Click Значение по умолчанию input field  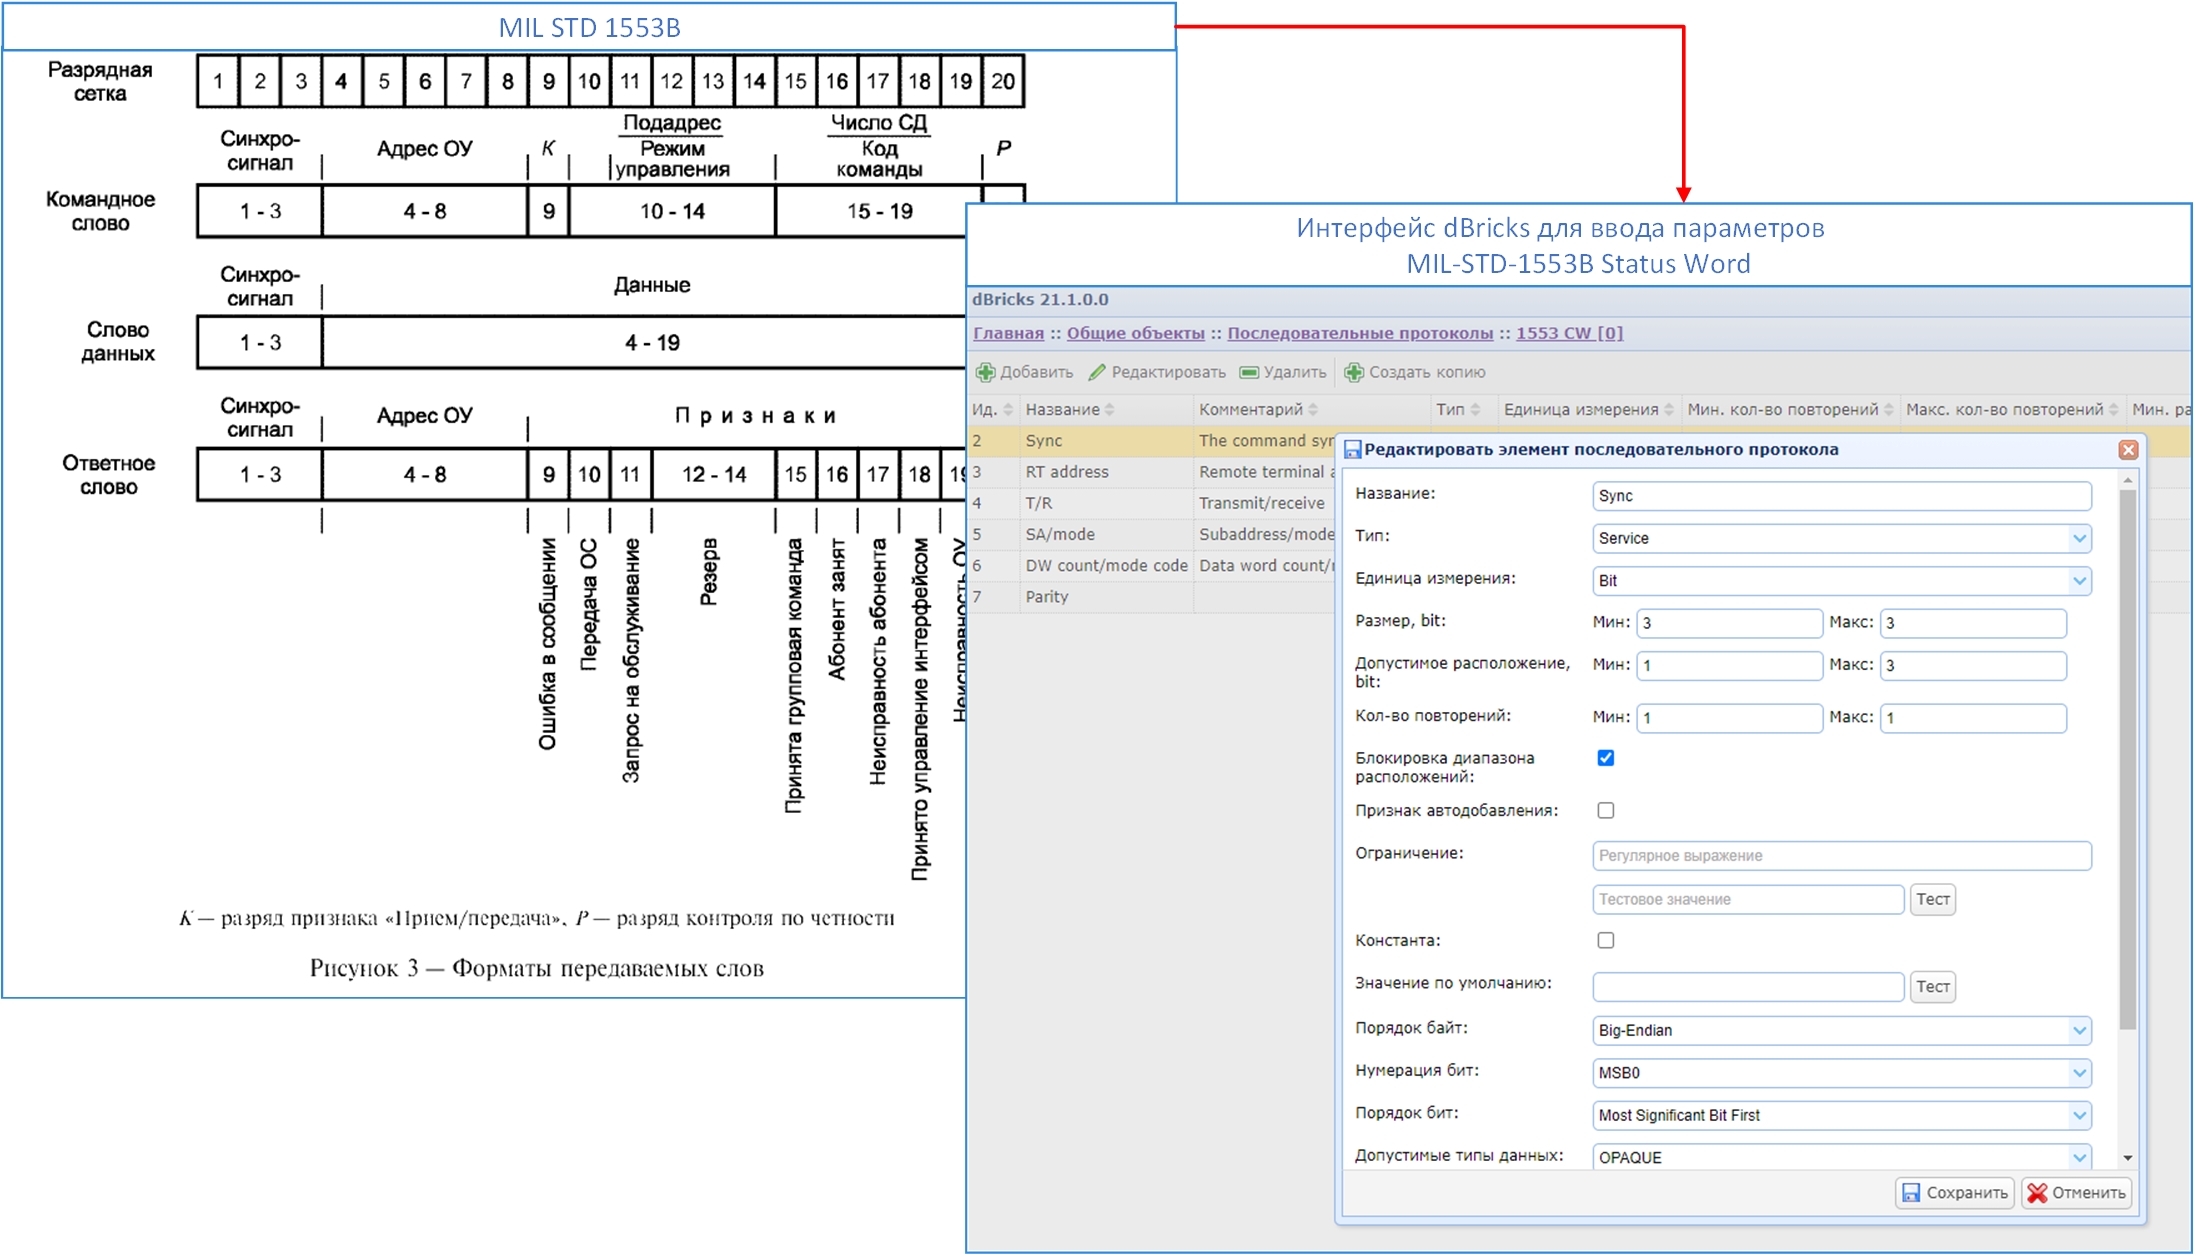[x=1748, y=988]
